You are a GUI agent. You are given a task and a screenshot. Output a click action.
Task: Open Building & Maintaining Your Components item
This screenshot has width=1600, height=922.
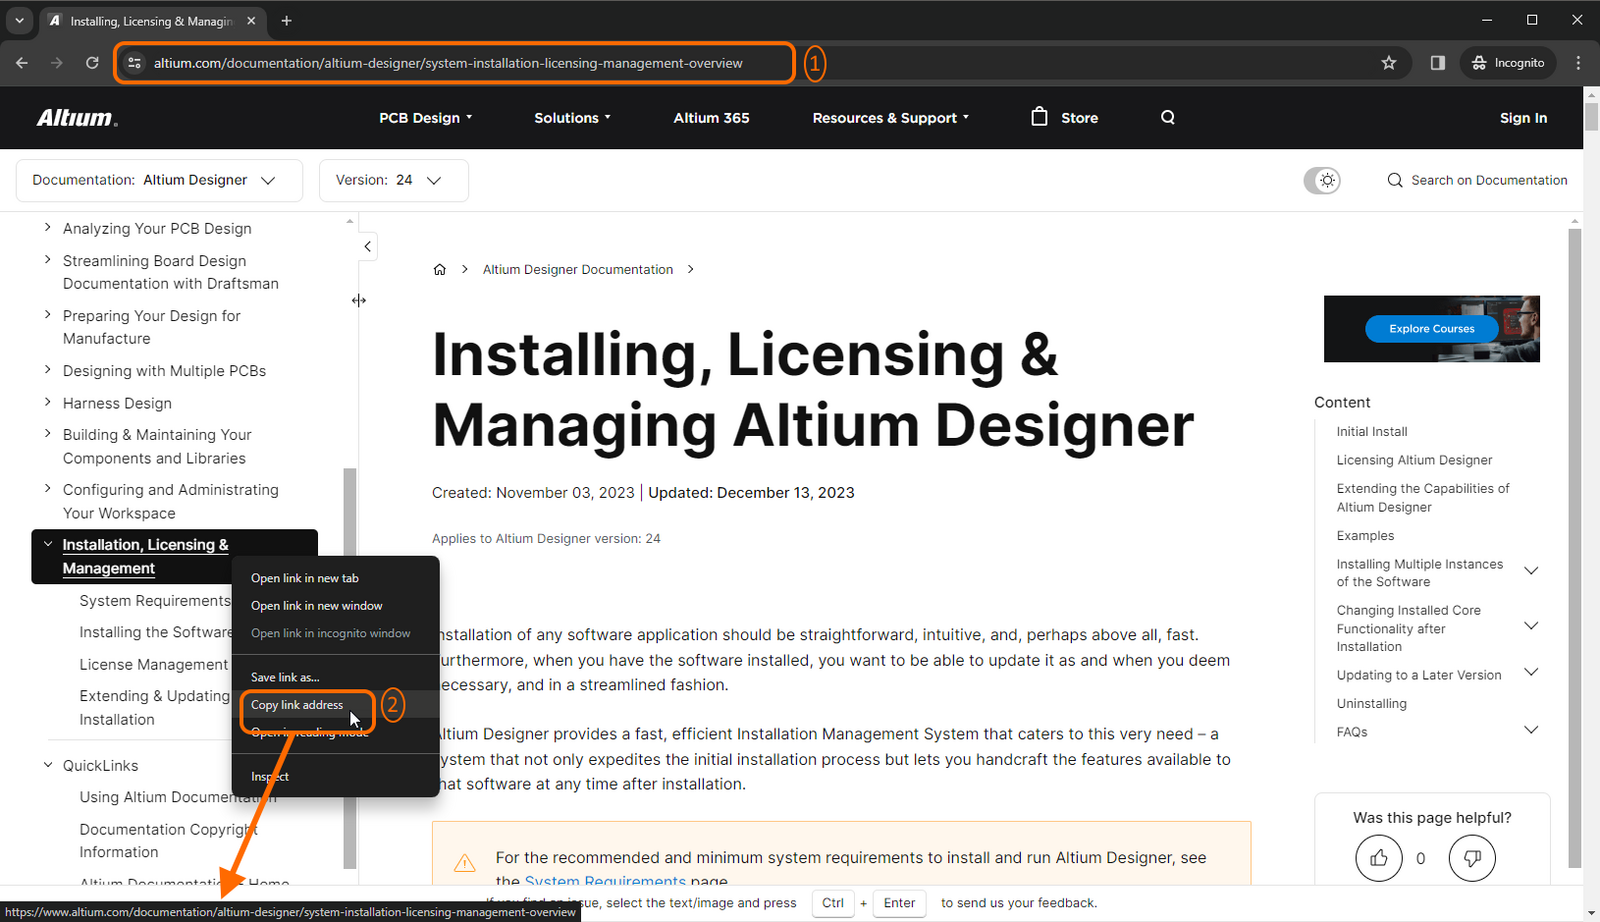[157, 447]
